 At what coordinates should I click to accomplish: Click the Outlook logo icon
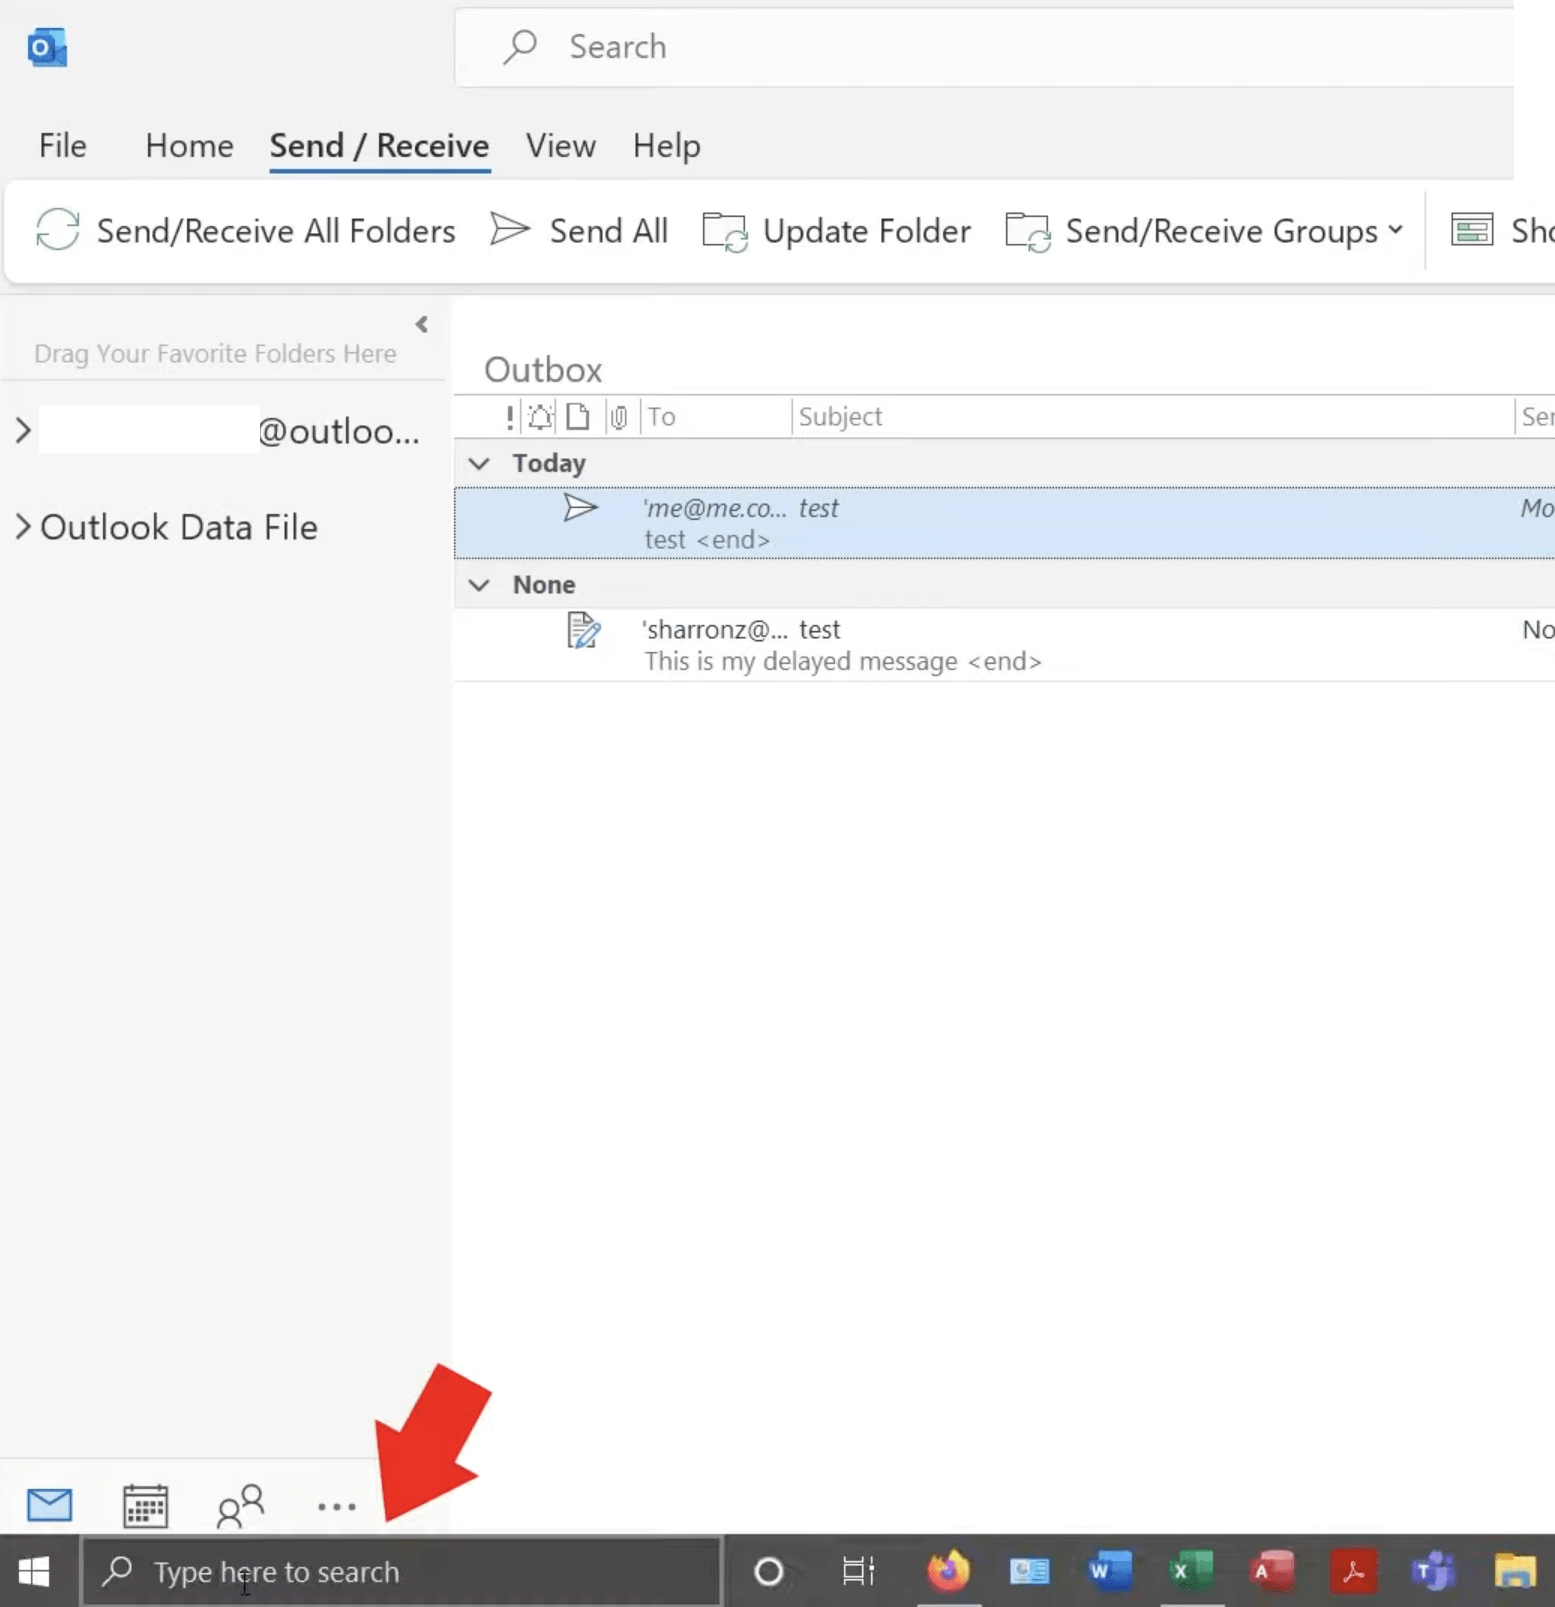(x=47, y=47)
